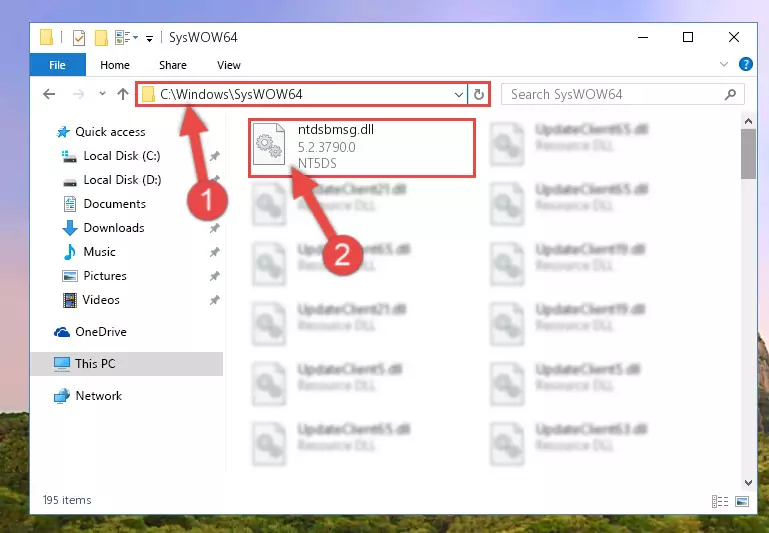The height and width of the screenshot is (533, 769).
Task: Select the ntdsbmsg.dll file name
Action: click(336, 129)
